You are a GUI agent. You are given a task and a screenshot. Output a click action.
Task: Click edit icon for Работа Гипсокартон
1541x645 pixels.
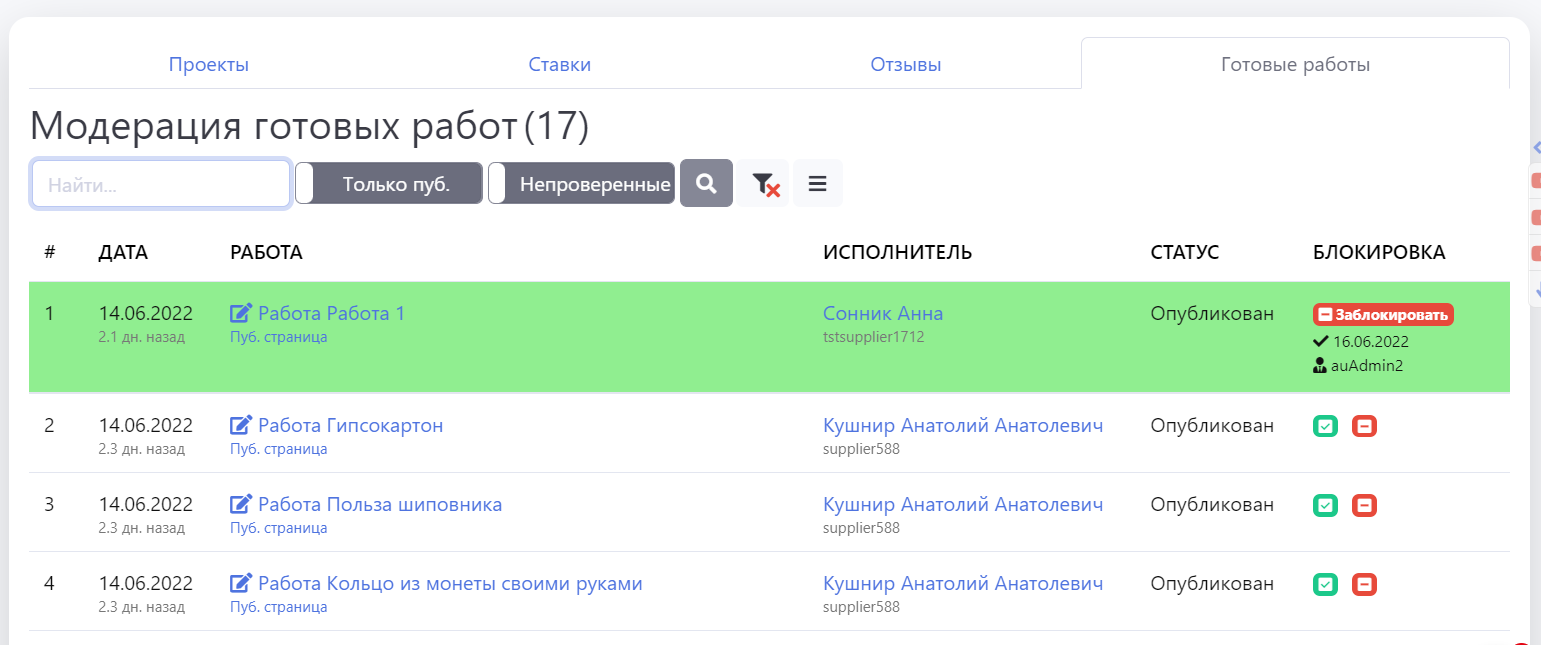241,426
